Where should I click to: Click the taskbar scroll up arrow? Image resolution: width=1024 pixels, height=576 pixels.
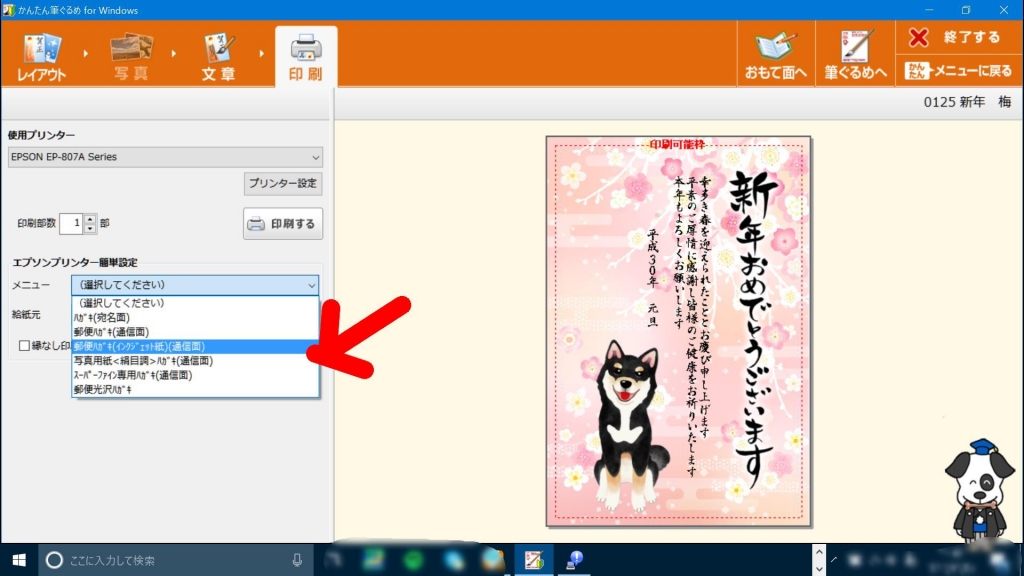point(819,552)
